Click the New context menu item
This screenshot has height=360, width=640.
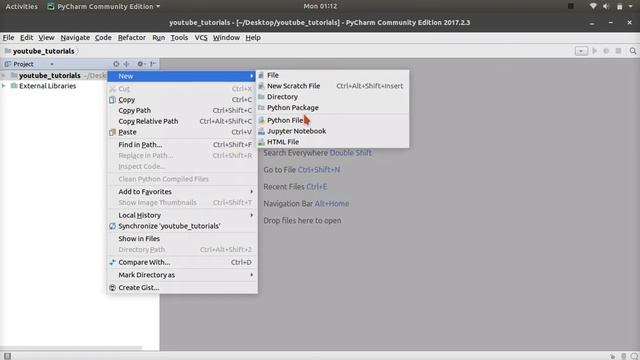tap(182, 76)
